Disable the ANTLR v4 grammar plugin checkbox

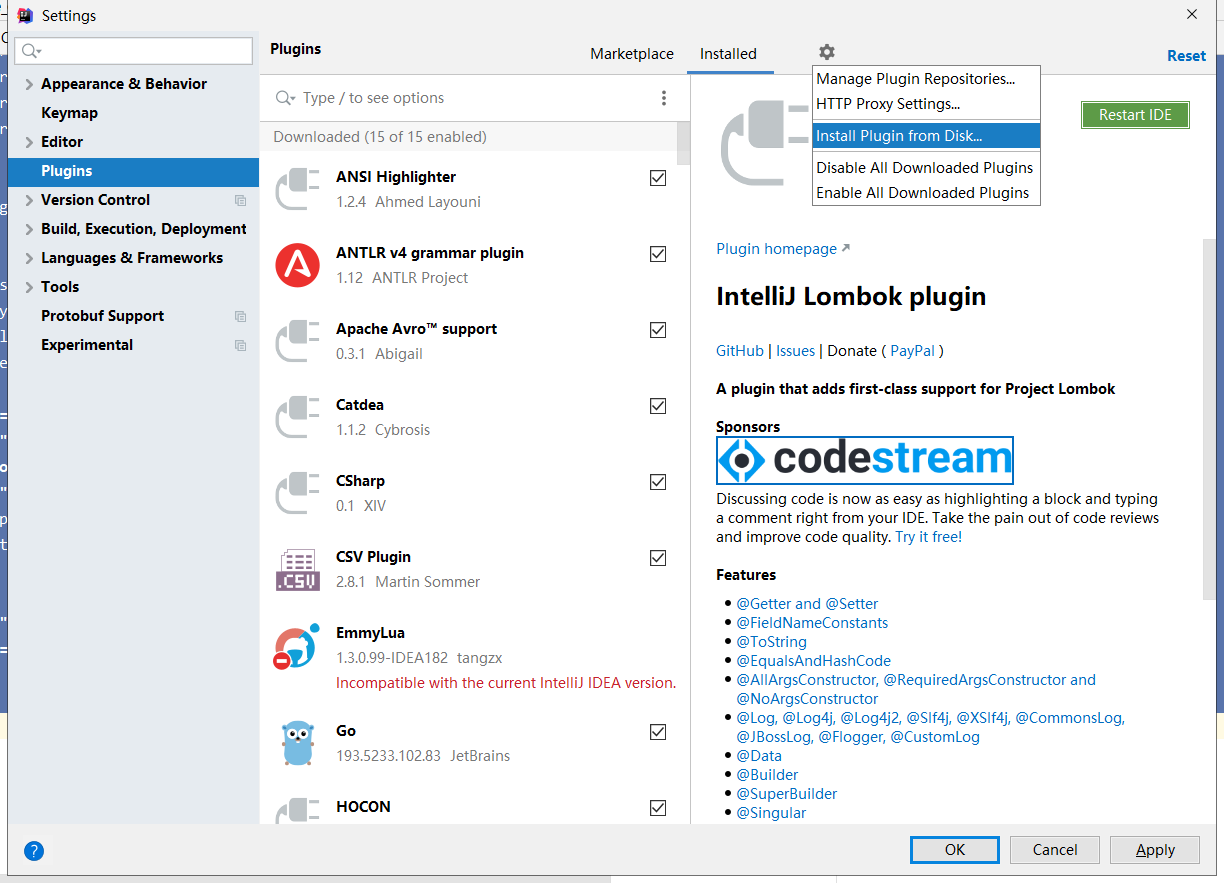[658, 254]
